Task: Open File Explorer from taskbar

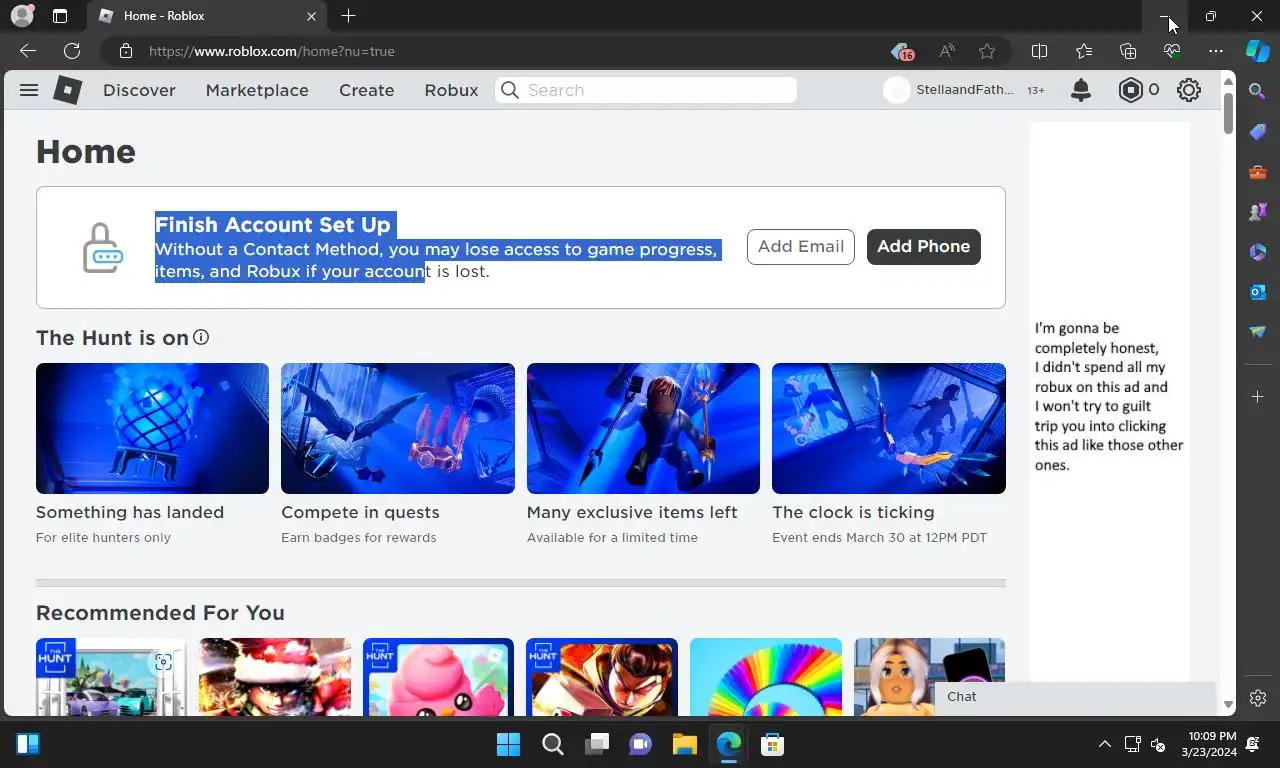Action: 684,744
